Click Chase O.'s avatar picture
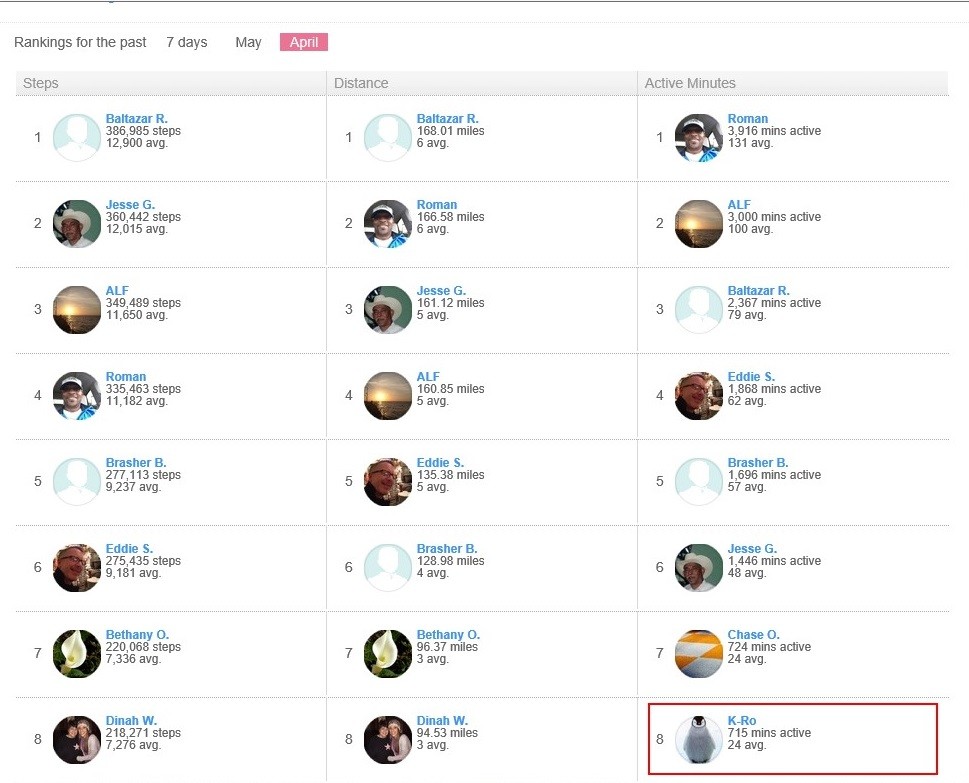Viewport: 969px width, 783px height. [x=699, y=654]
